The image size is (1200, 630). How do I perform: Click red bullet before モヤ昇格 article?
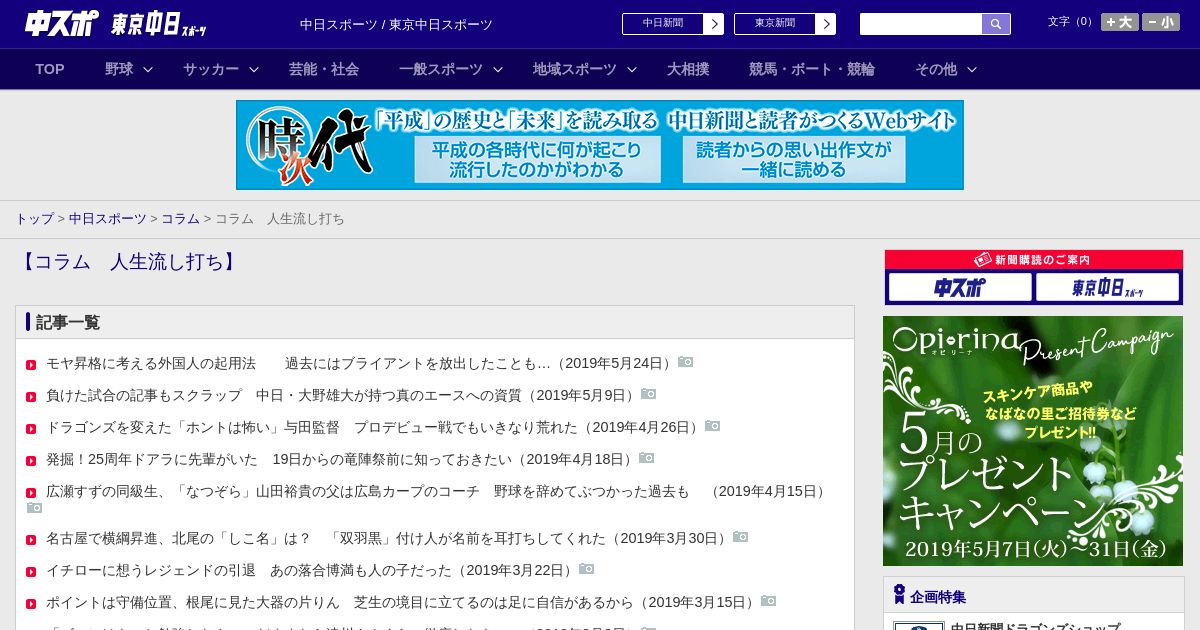pyautogui.click(x=31, y=365)
